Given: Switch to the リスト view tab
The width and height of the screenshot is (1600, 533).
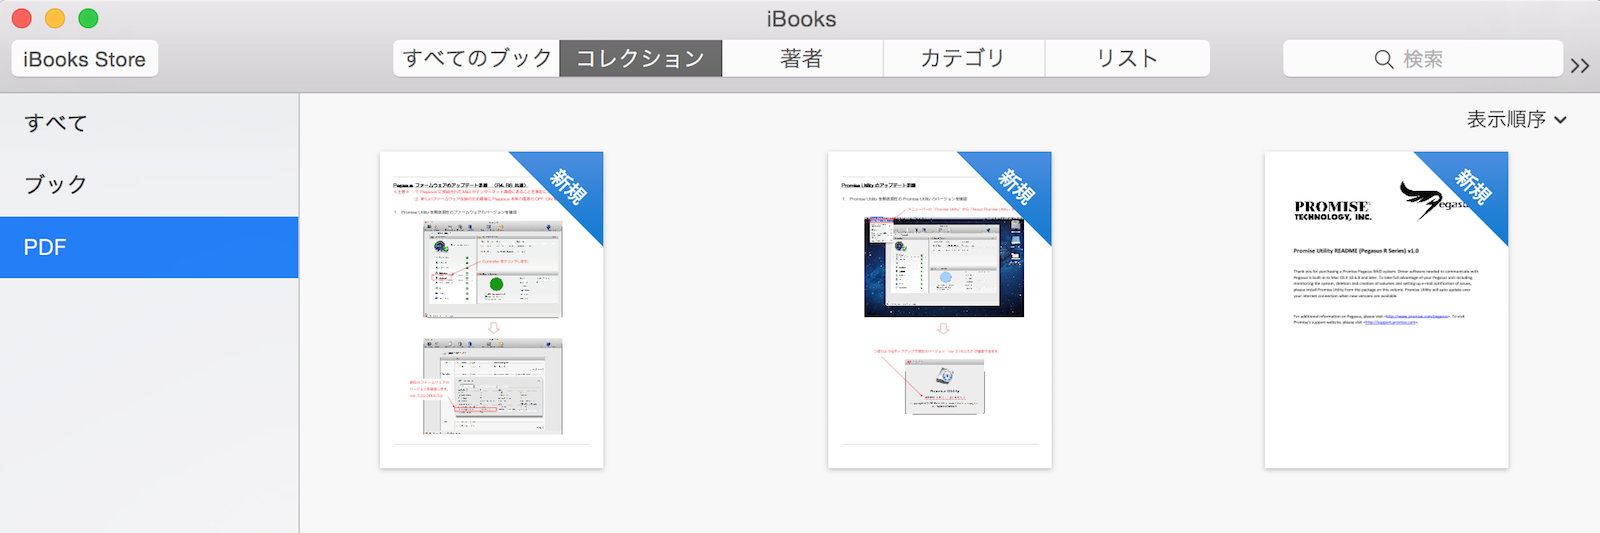Looking at the screenshot, I should click(x=1127, y=59).
